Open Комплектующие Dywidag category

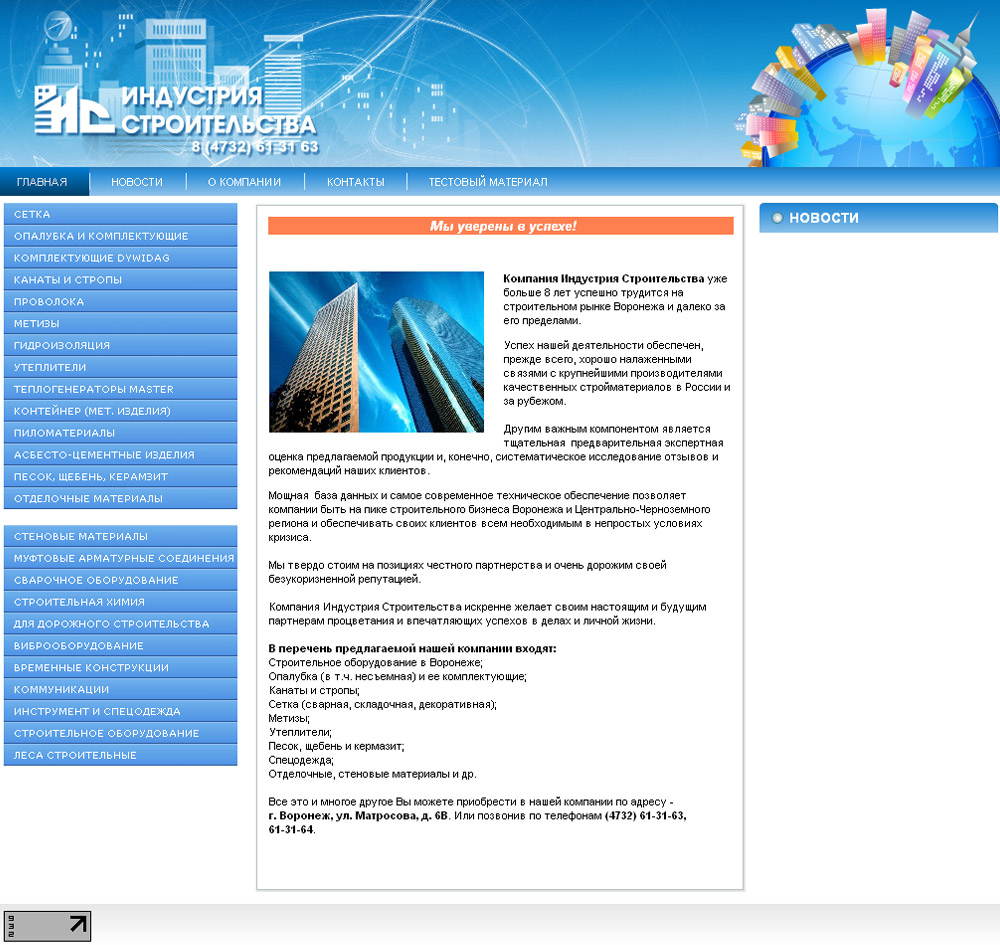[x=121, y=258]
